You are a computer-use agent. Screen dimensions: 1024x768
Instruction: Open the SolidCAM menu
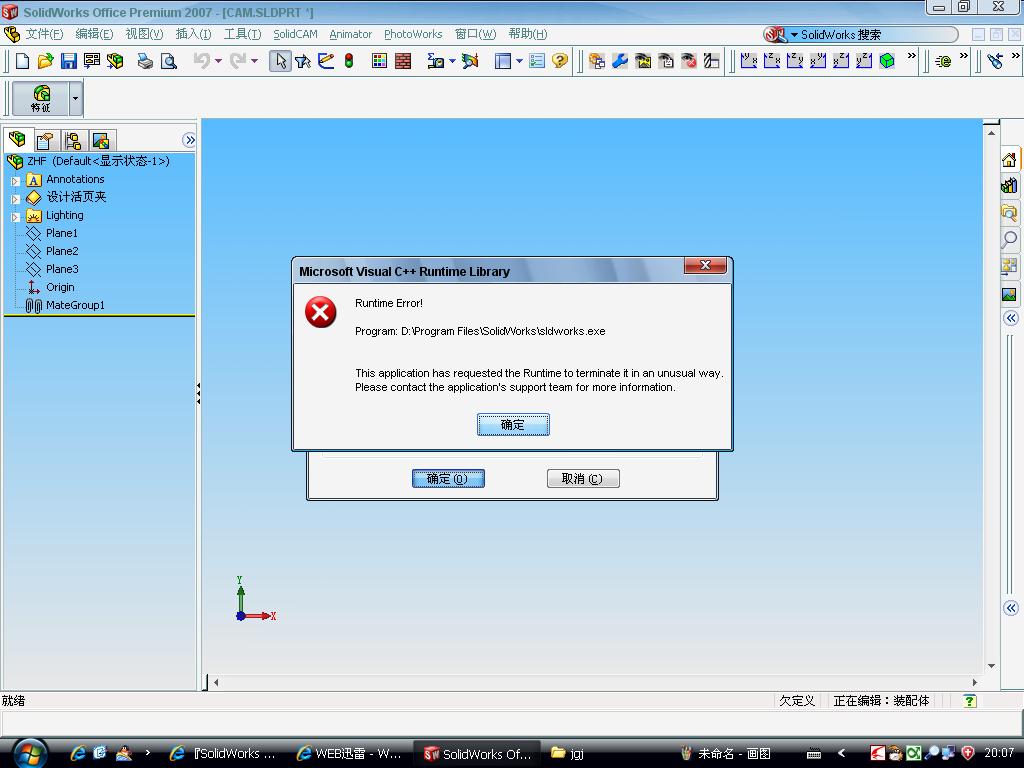[x=295, y=34]
